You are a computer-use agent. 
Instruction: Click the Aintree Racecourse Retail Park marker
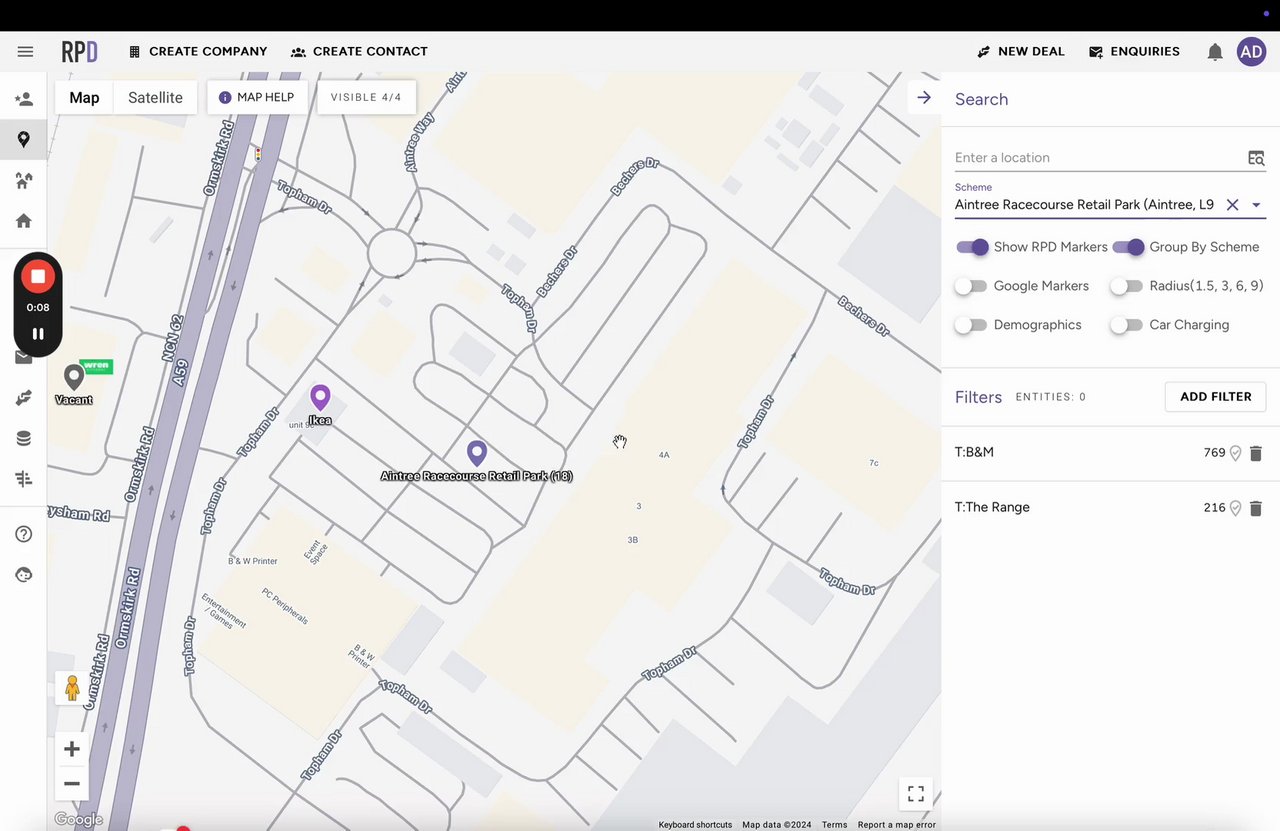coord(477,454)
